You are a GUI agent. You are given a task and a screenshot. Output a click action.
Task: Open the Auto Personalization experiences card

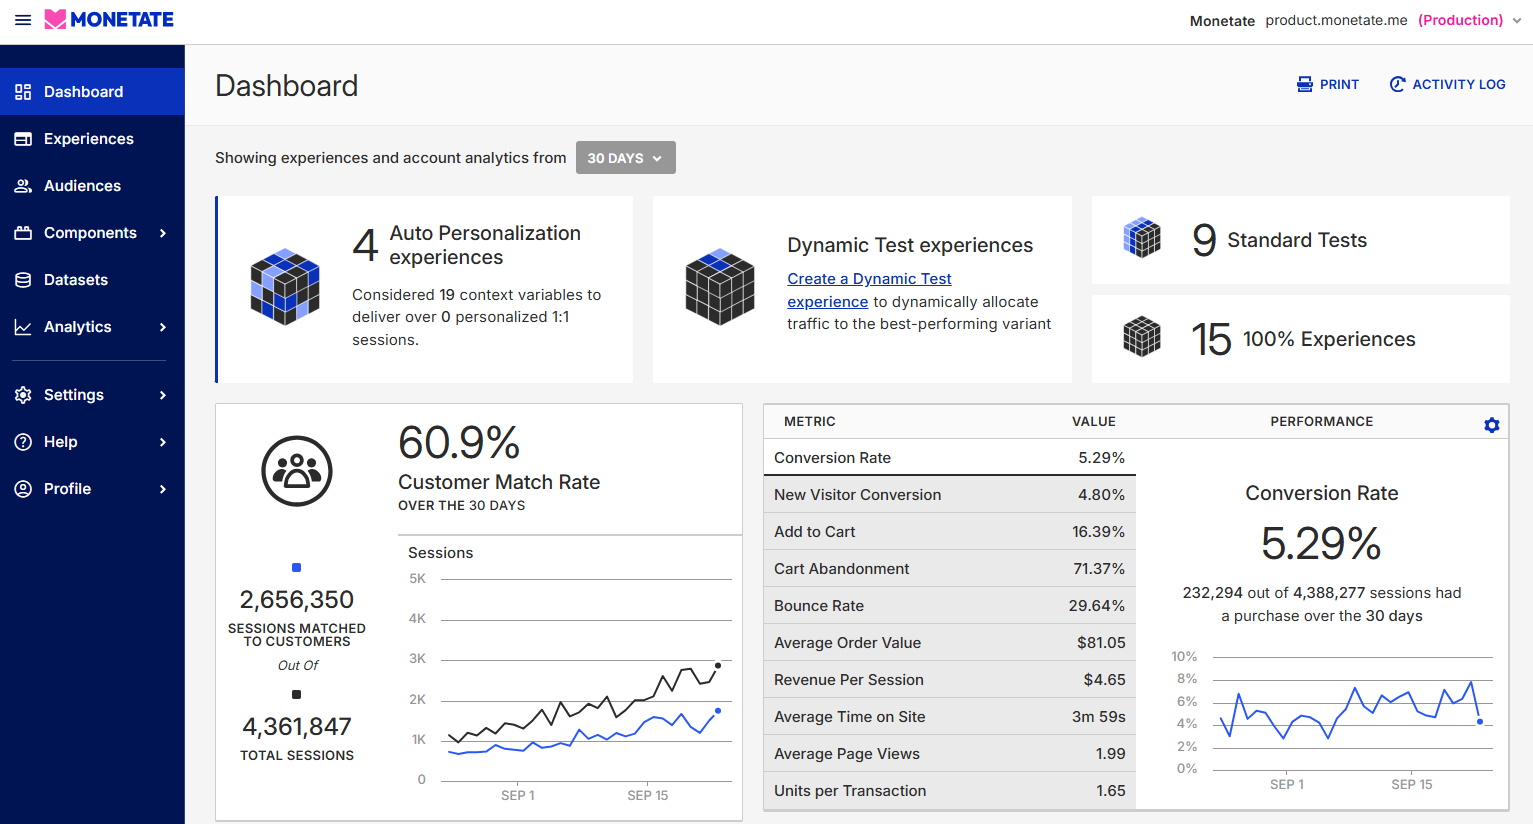(425, 289)
